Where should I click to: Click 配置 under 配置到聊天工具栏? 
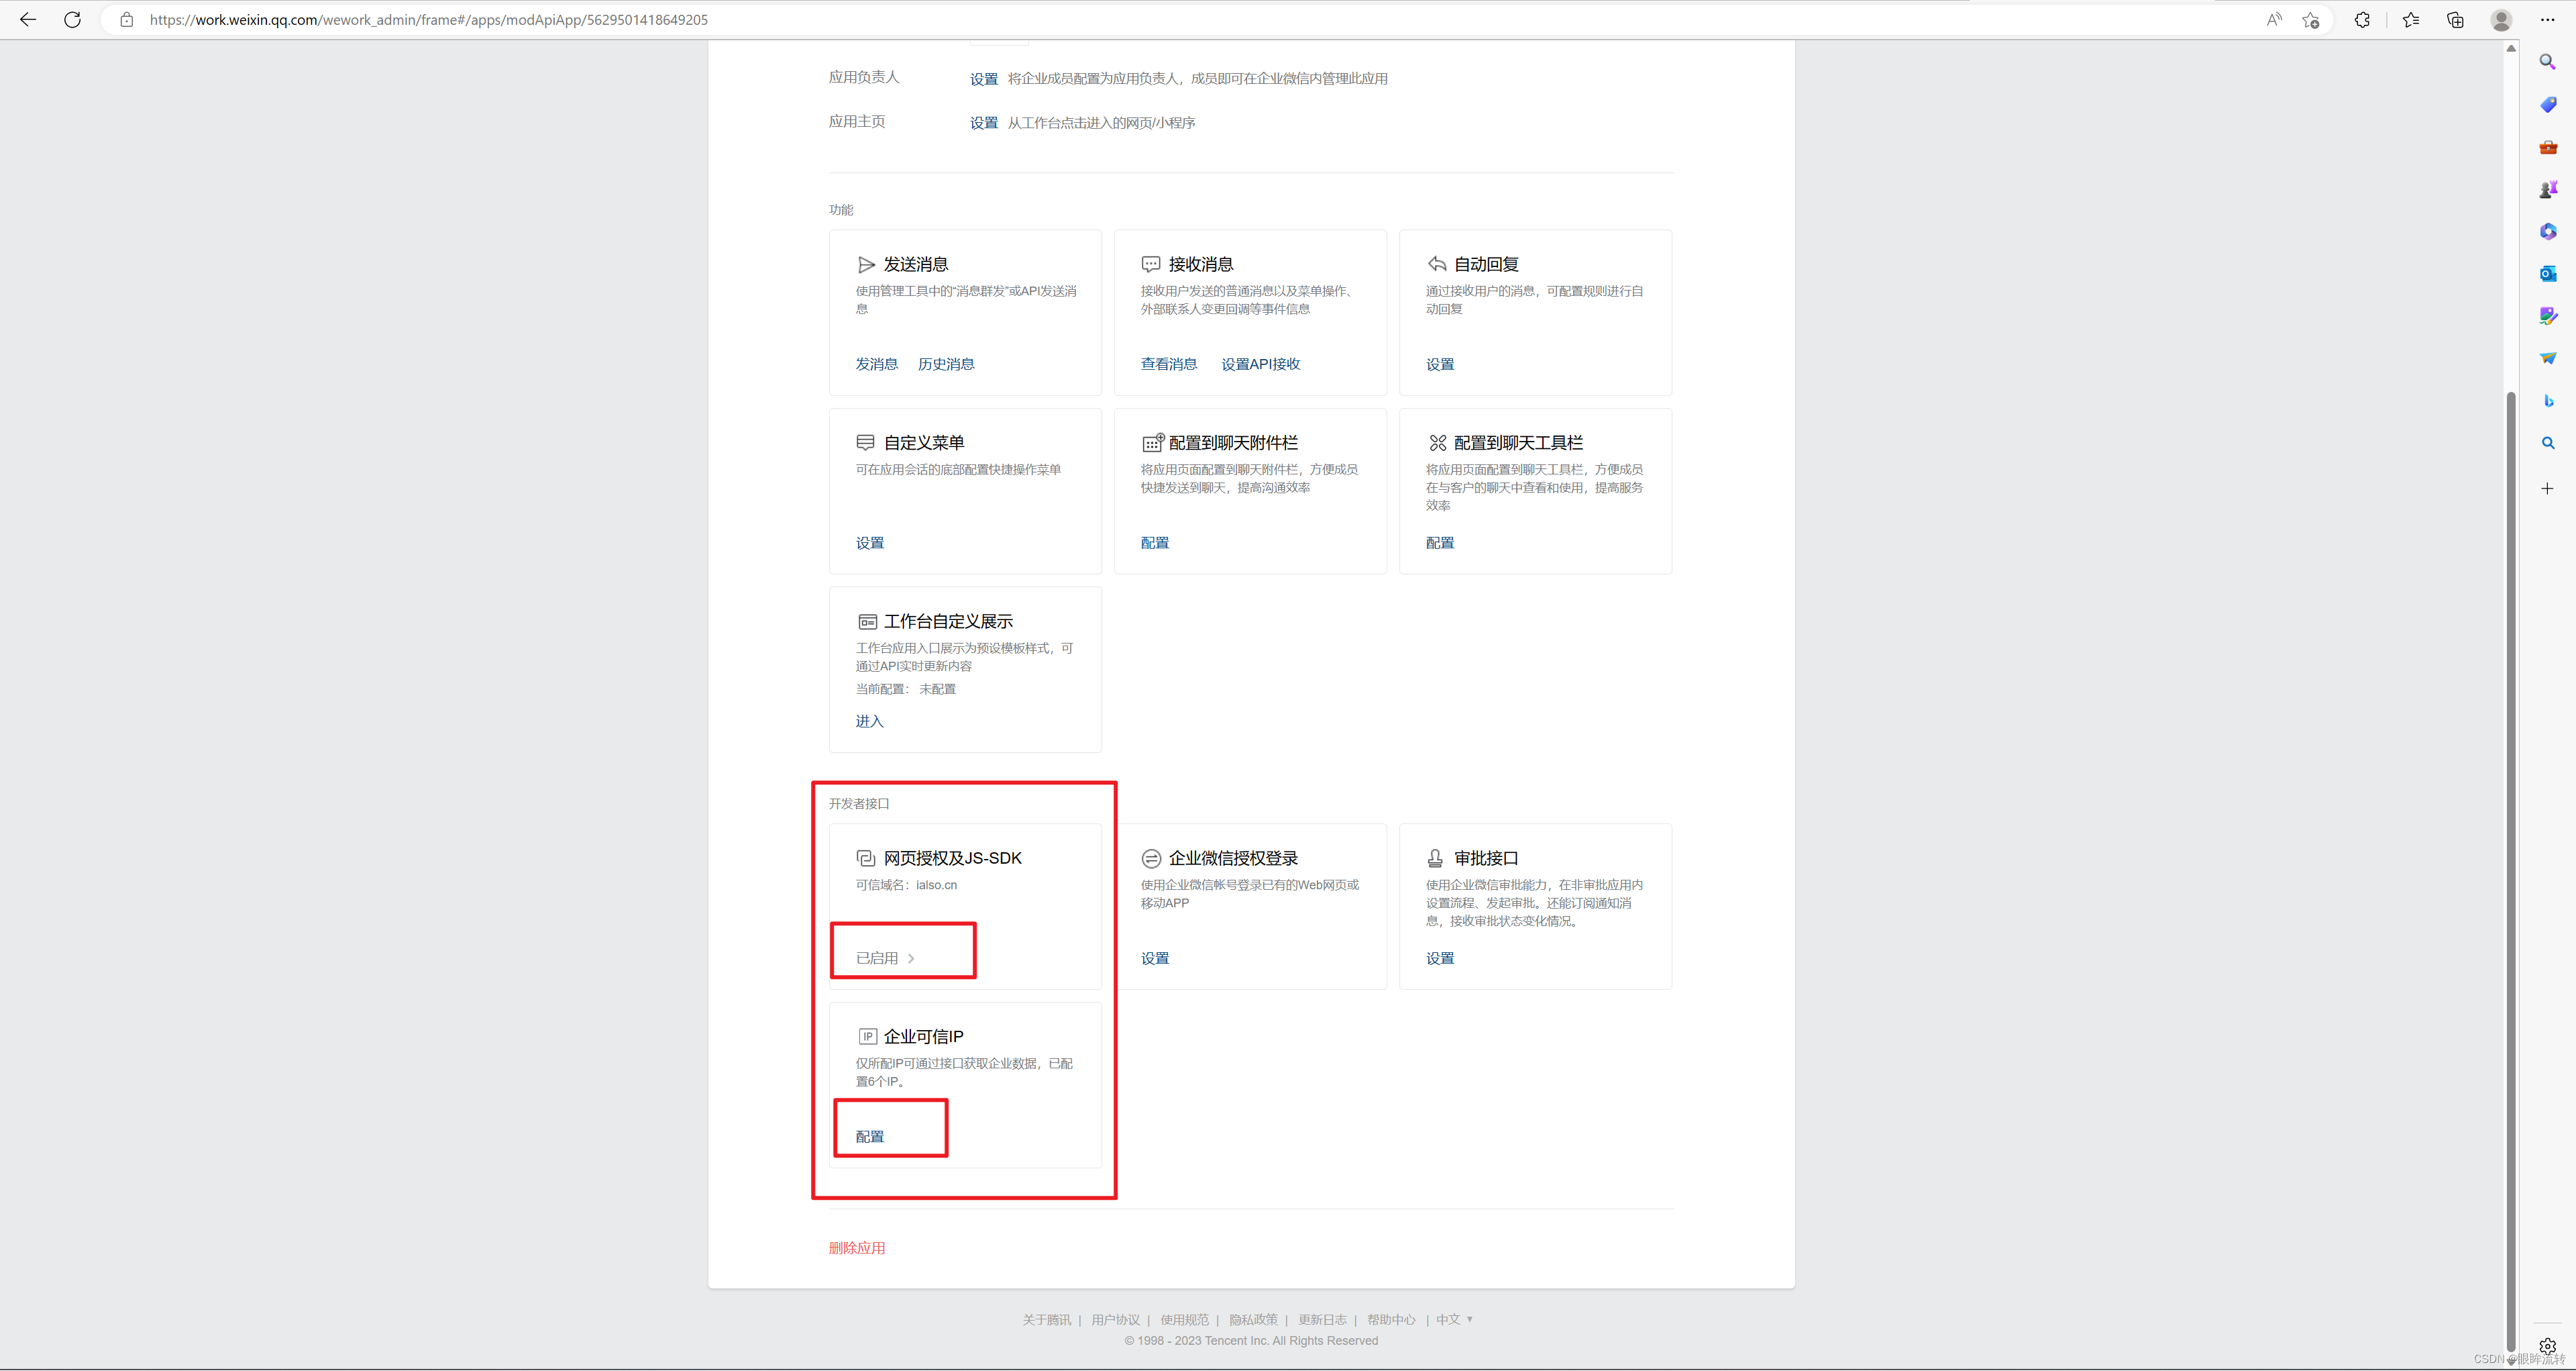(1440, 543)
